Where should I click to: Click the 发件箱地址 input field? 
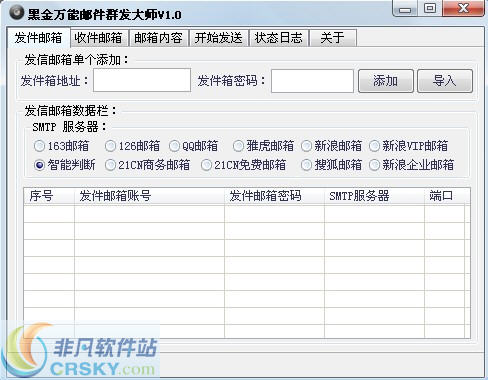[x=142, y=80]
